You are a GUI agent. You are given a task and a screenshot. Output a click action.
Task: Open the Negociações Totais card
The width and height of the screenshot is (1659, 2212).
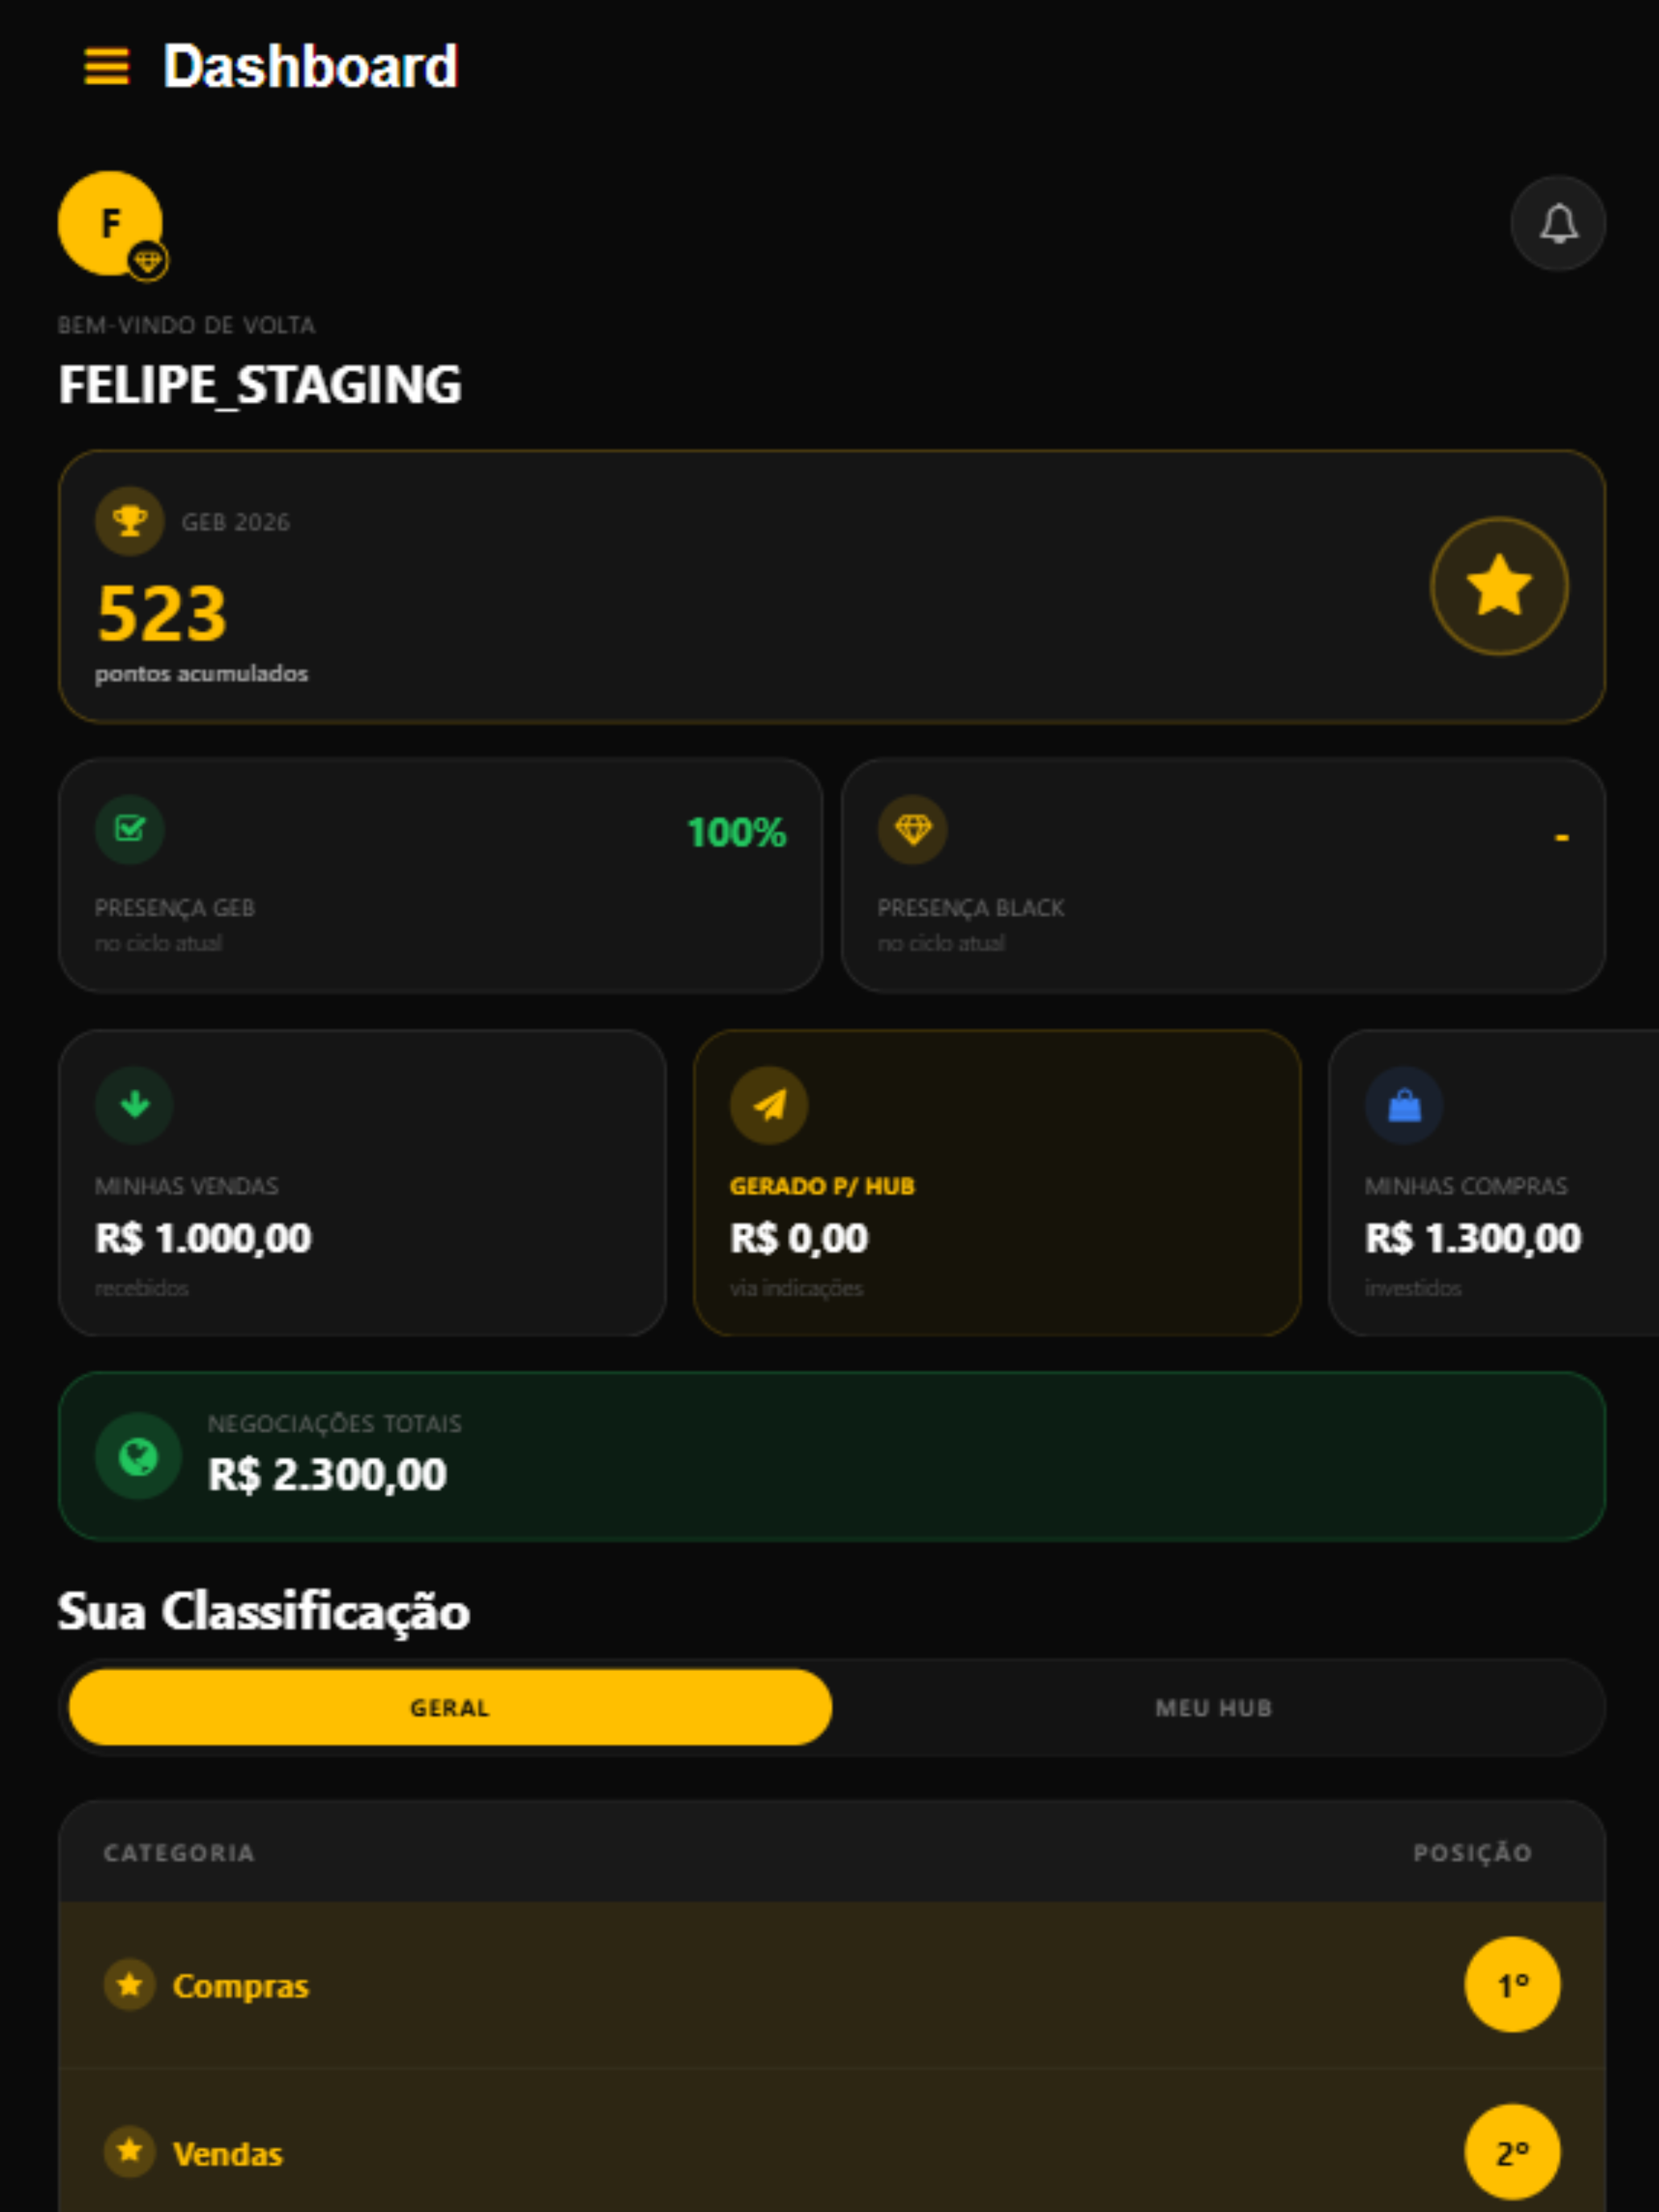(832, 1456)
